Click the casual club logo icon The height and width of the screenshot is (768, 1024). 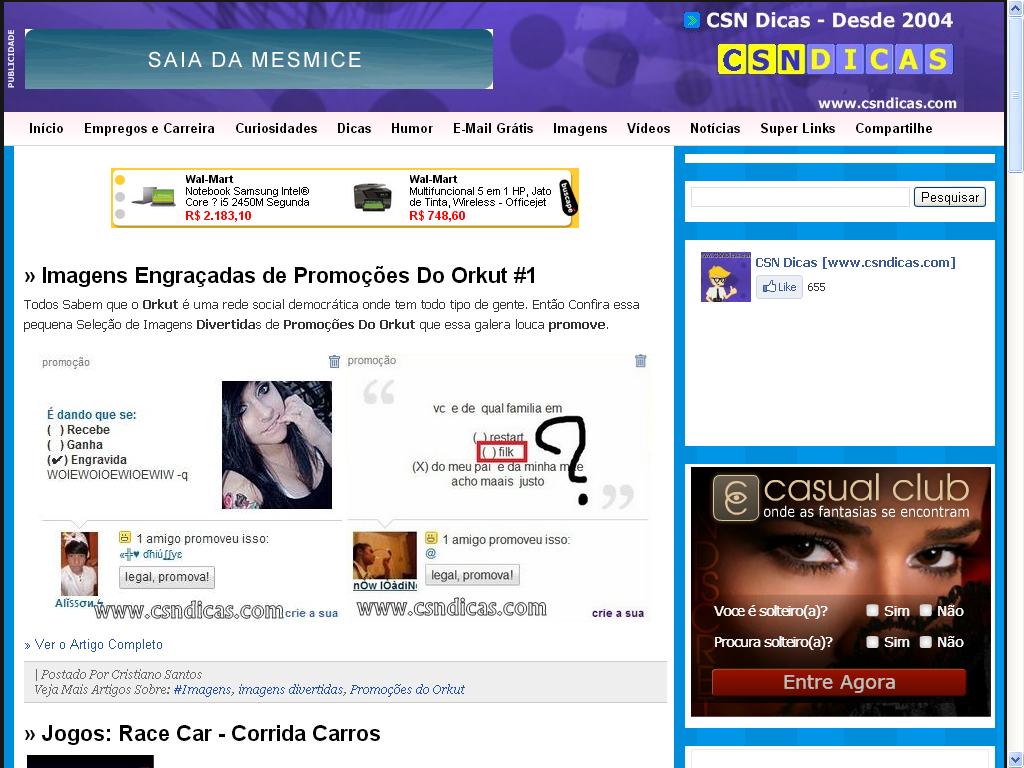point(735,498)
